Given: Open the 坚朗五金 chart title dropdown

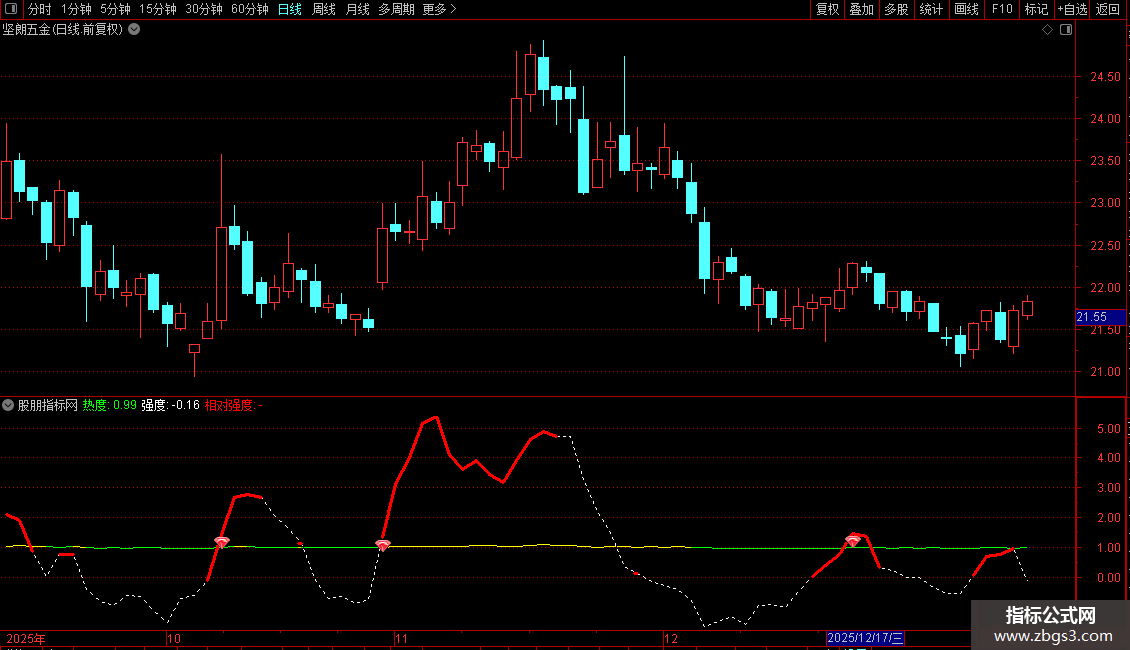Looking at the screenshot, I should [x=134, y=30].
